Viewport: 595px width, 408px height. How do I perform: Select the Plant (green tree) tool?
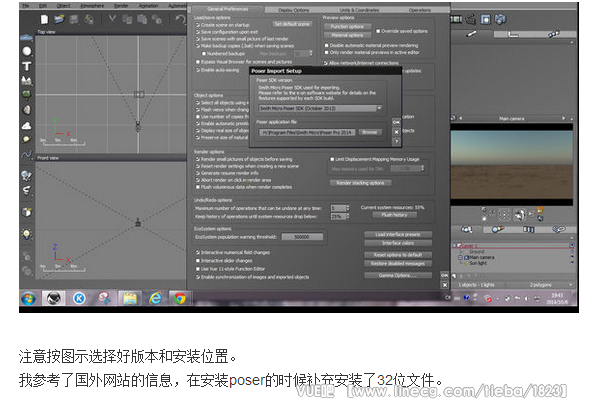[27, 94]
